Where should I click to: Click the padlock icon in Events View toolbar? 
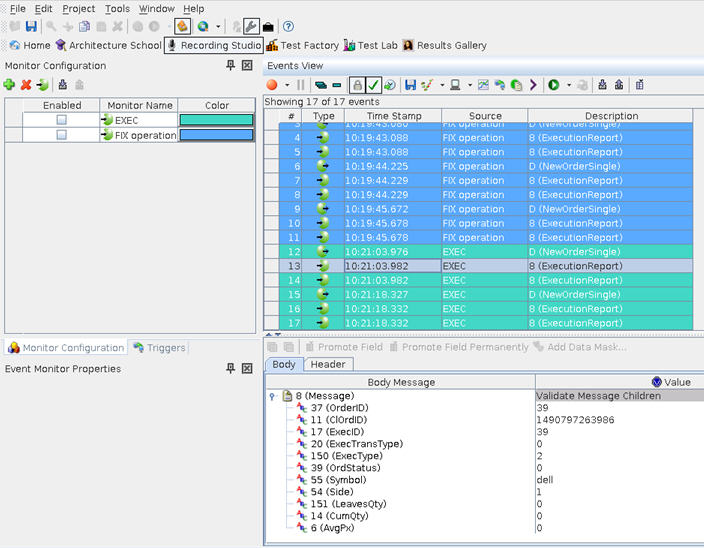(x=357, y=85)
